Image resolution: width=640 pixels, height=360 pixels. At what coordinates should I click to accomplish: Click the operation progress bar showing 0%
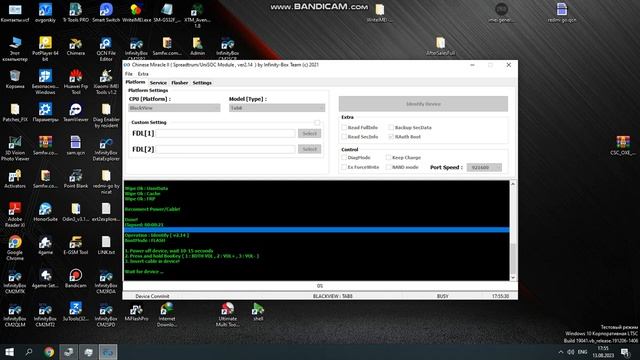tap(320, 286)
